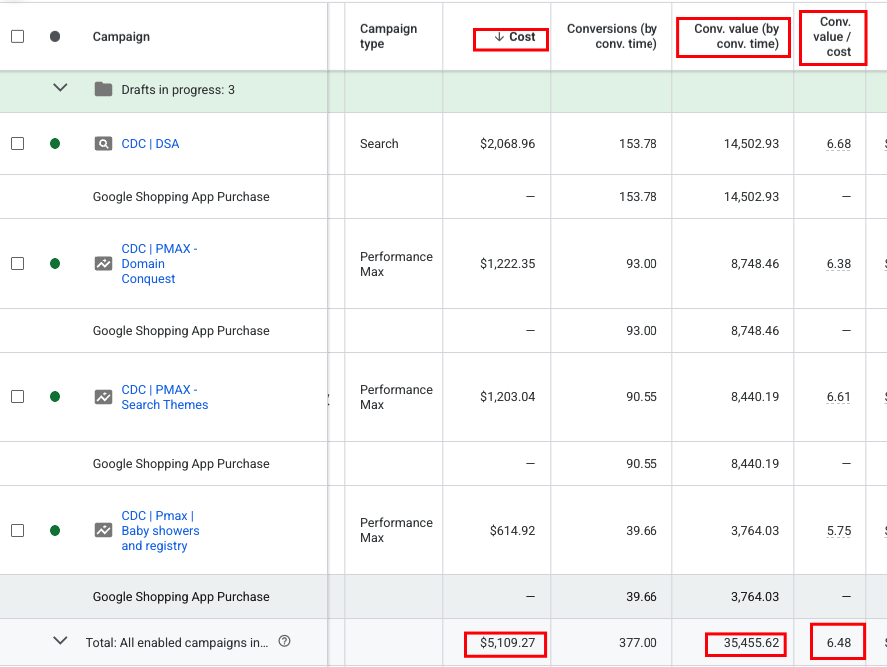
Task: Click the $614.92 cost cell
Action: [512, 531]
